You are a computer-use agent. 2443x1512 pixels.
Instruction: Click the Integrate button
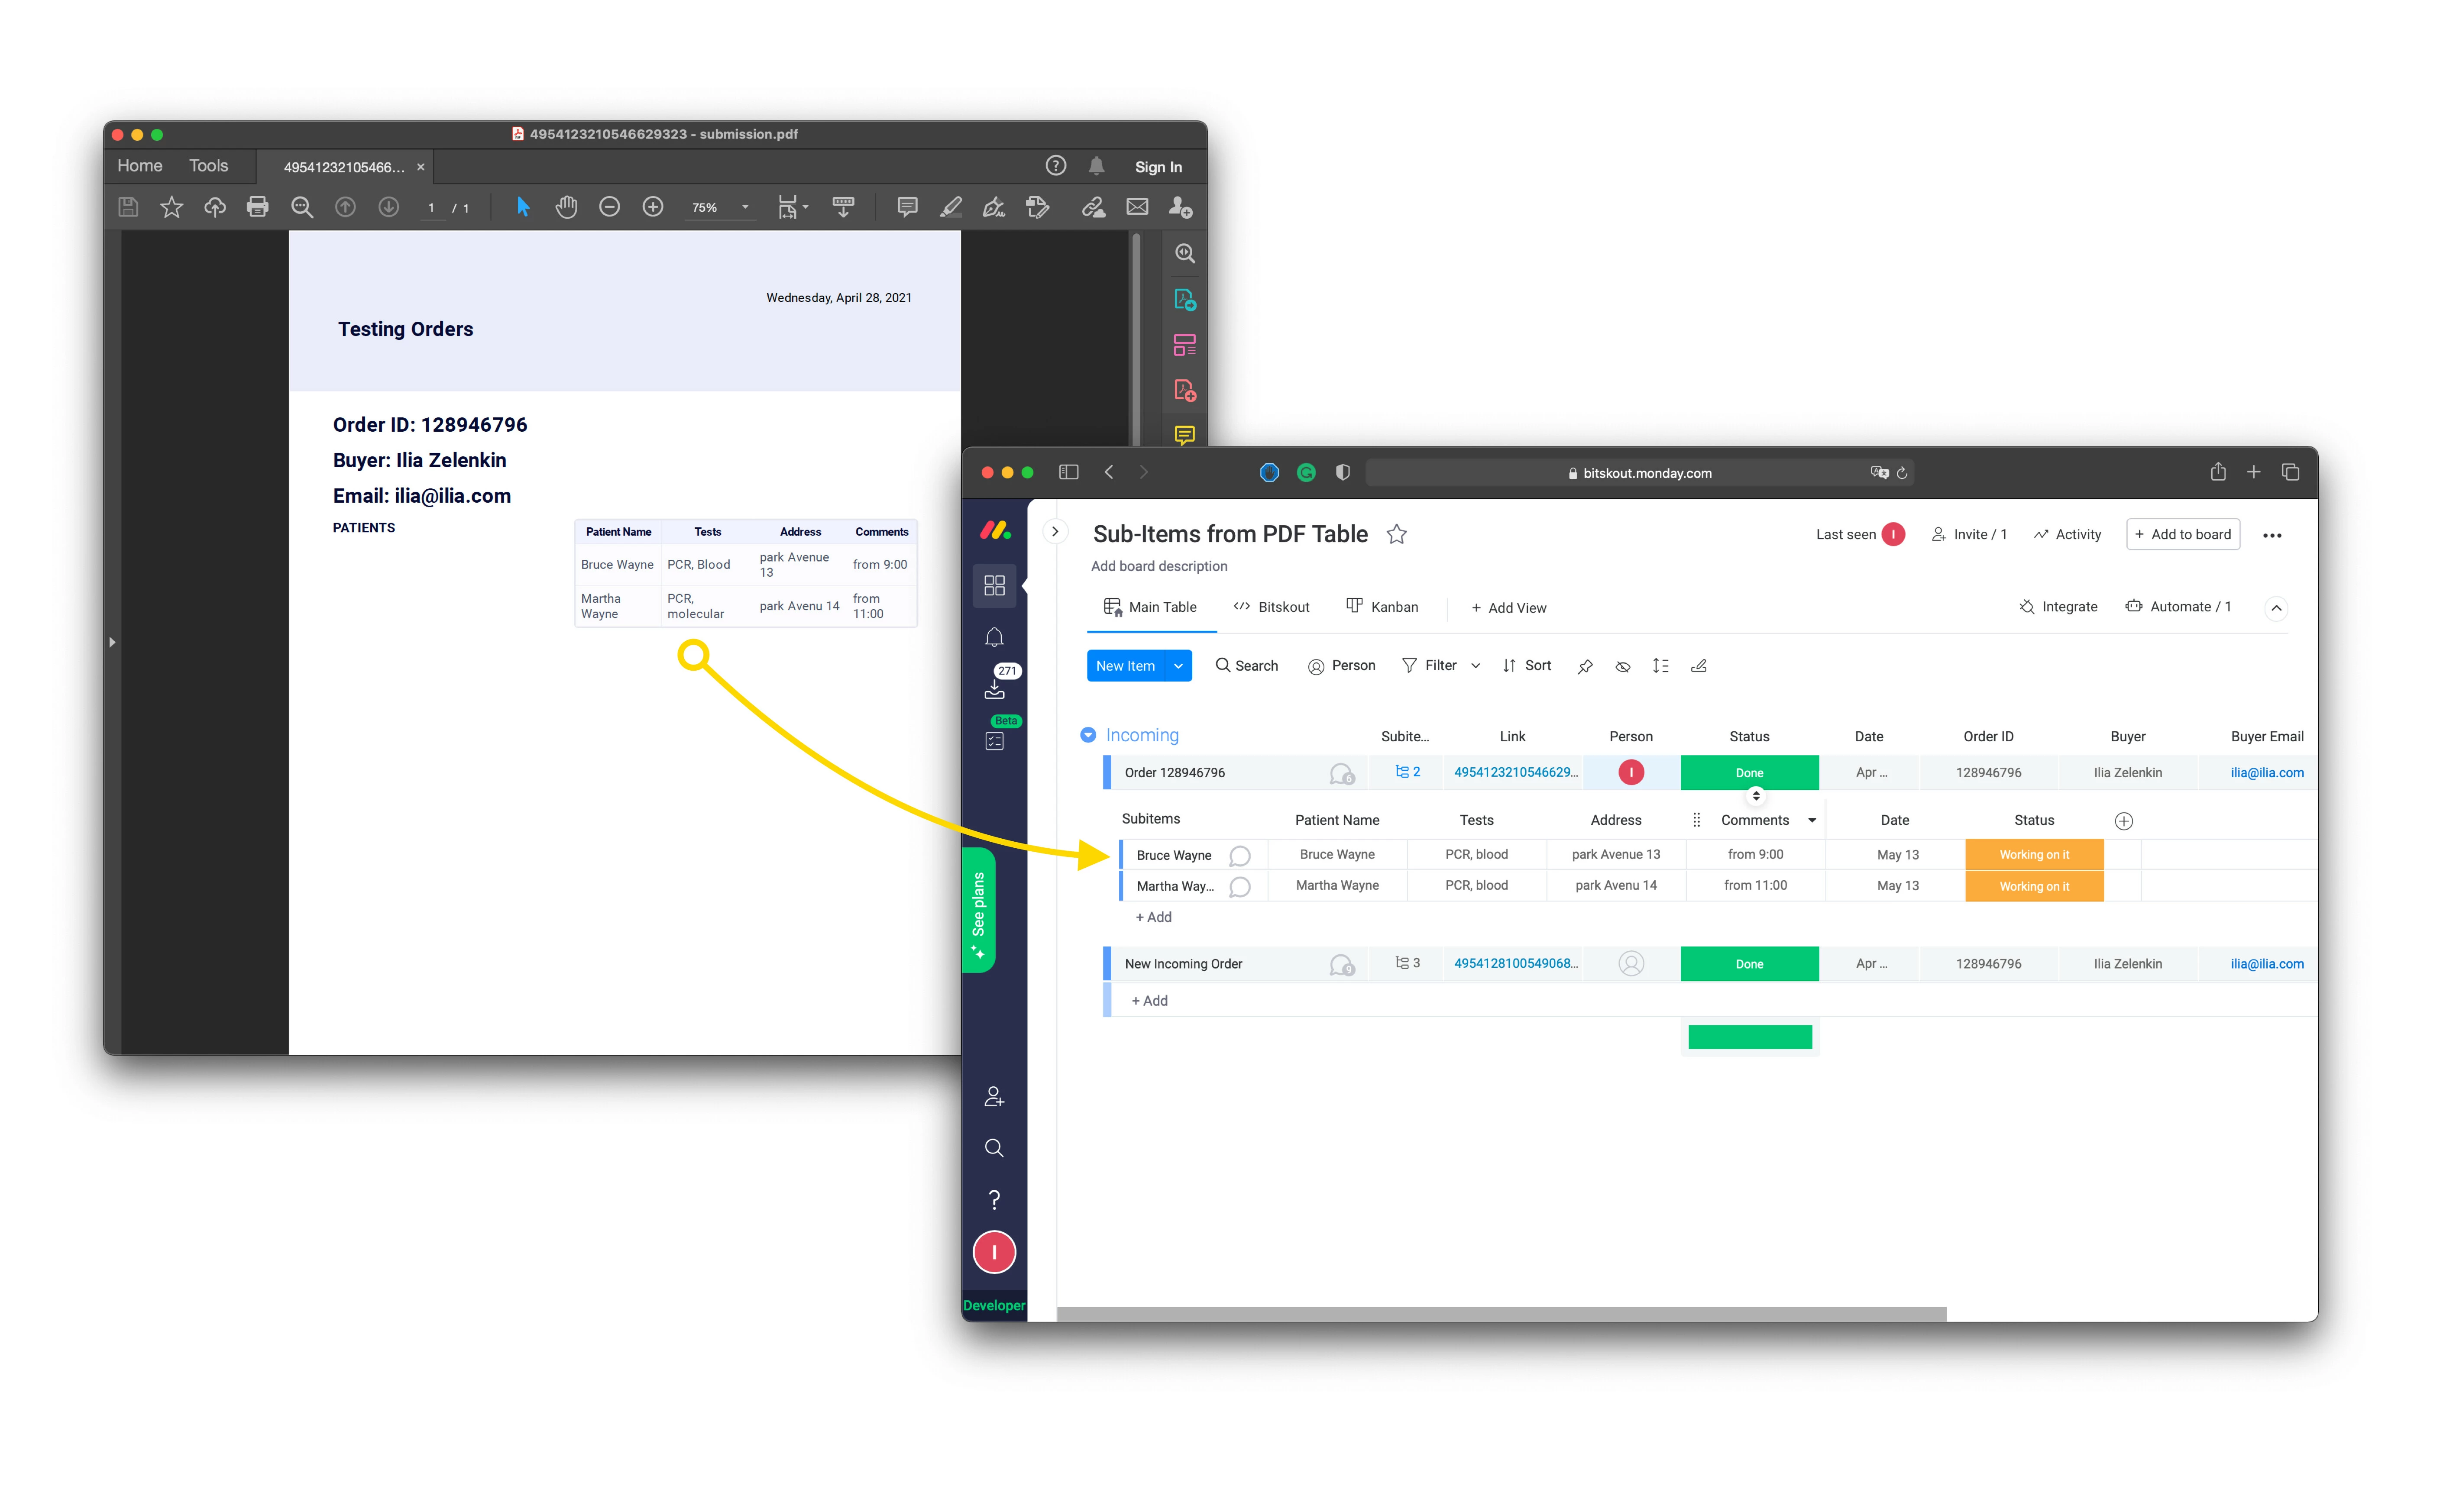pyautogui.click(x=2058, y=607)
